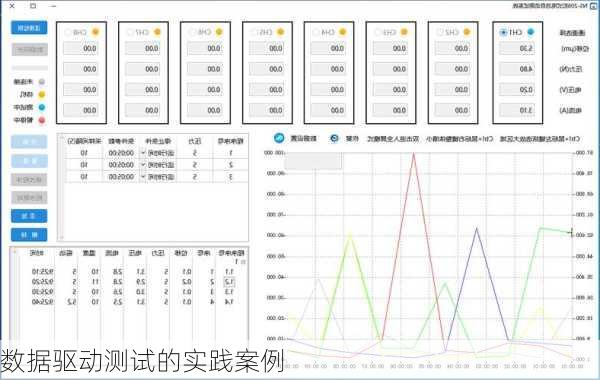Screen dimensions: 600x380
Task: Click the 停止条件 column header
Action: click(158, 142)
